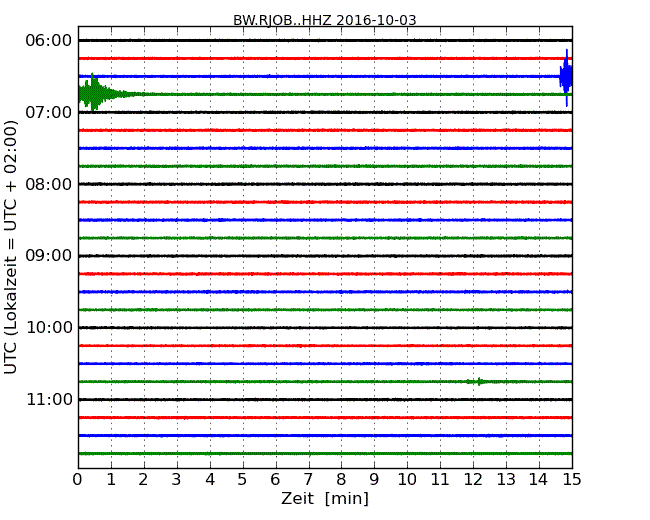Select x-axis tick label 15
The height and width of the screenshot is (520, 650).
(572, 479)
